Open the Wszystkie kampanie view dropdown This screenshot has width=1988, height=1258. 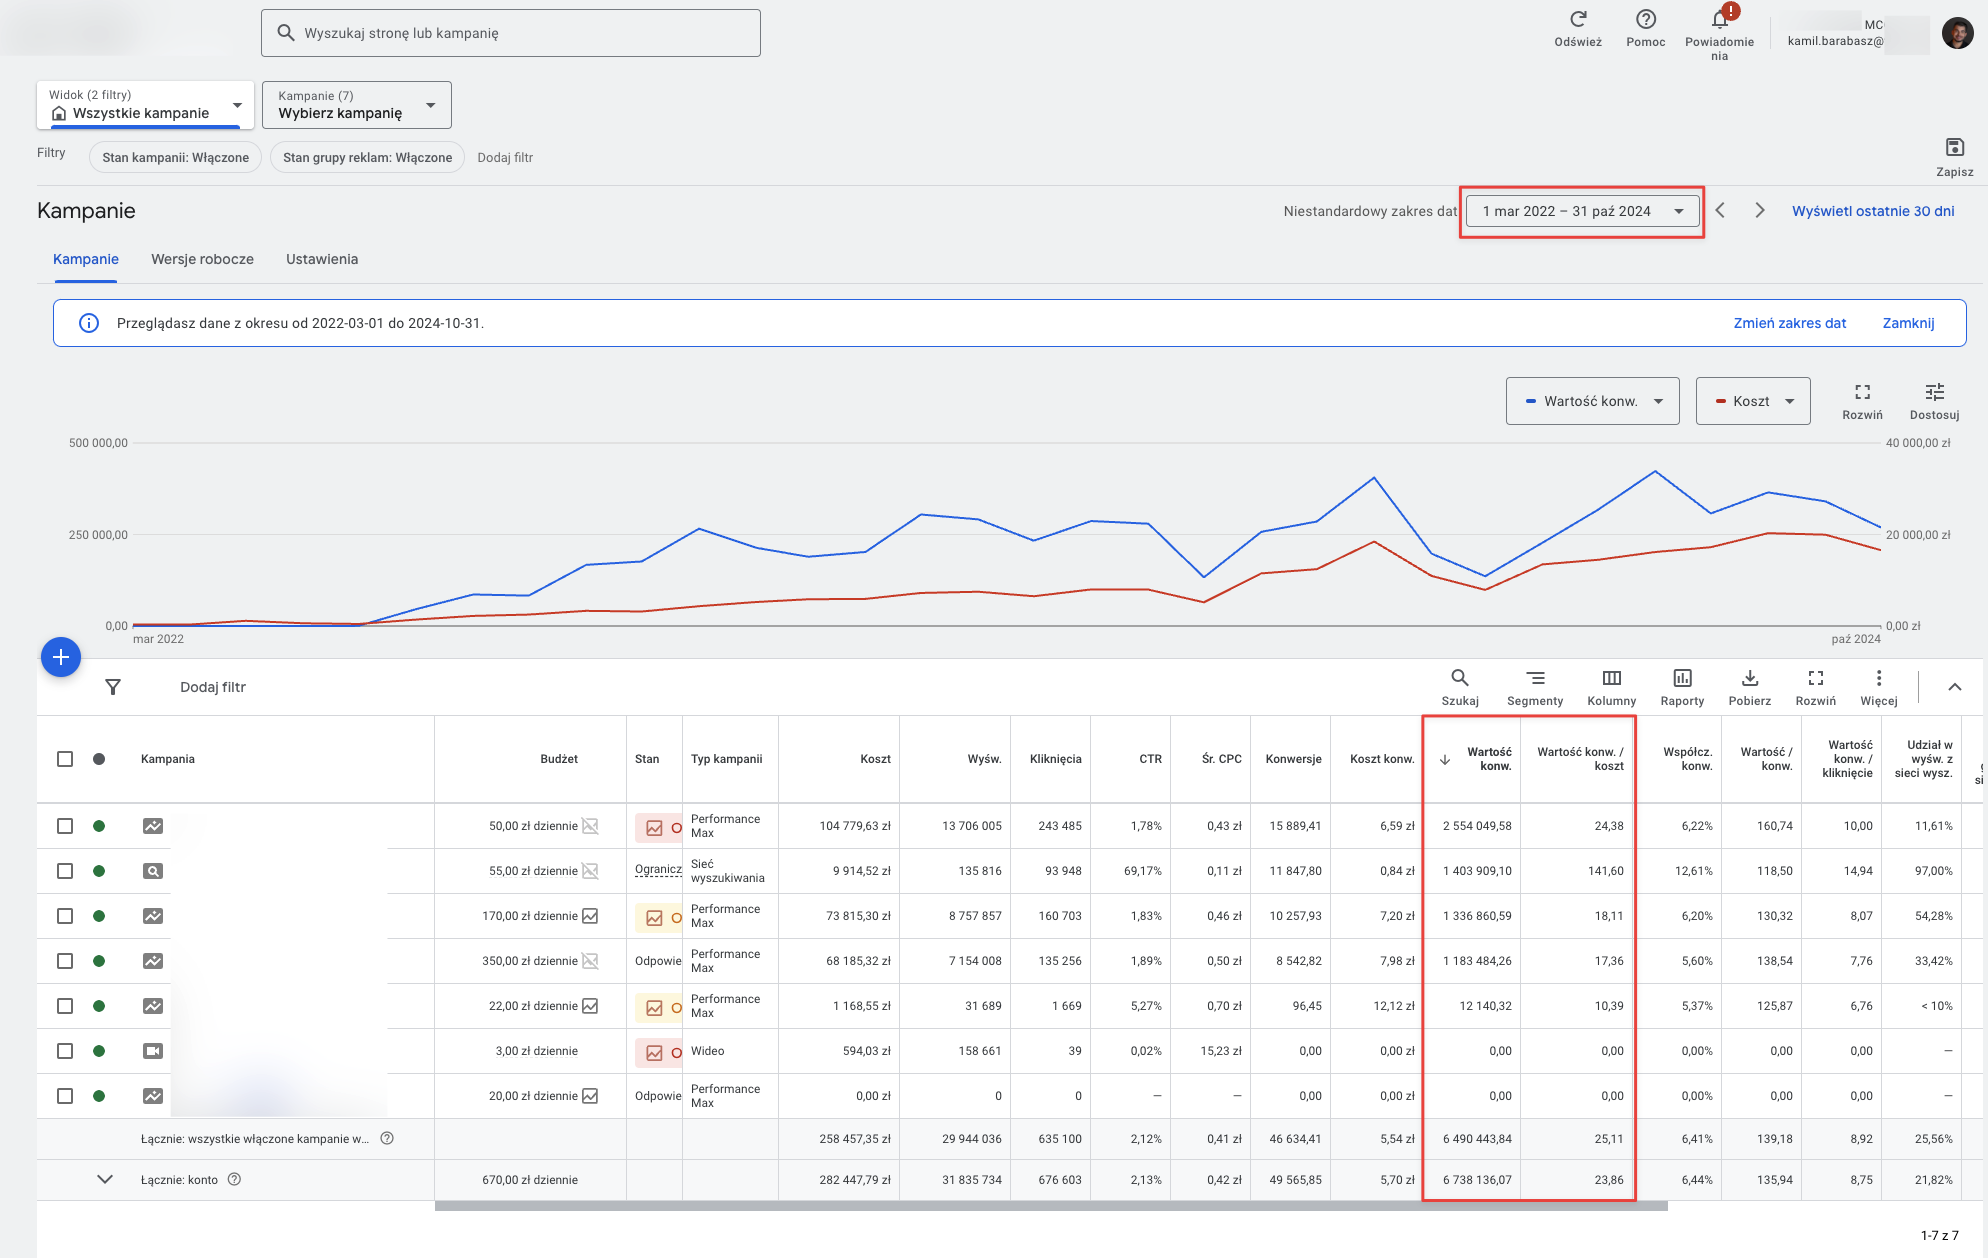146,105
